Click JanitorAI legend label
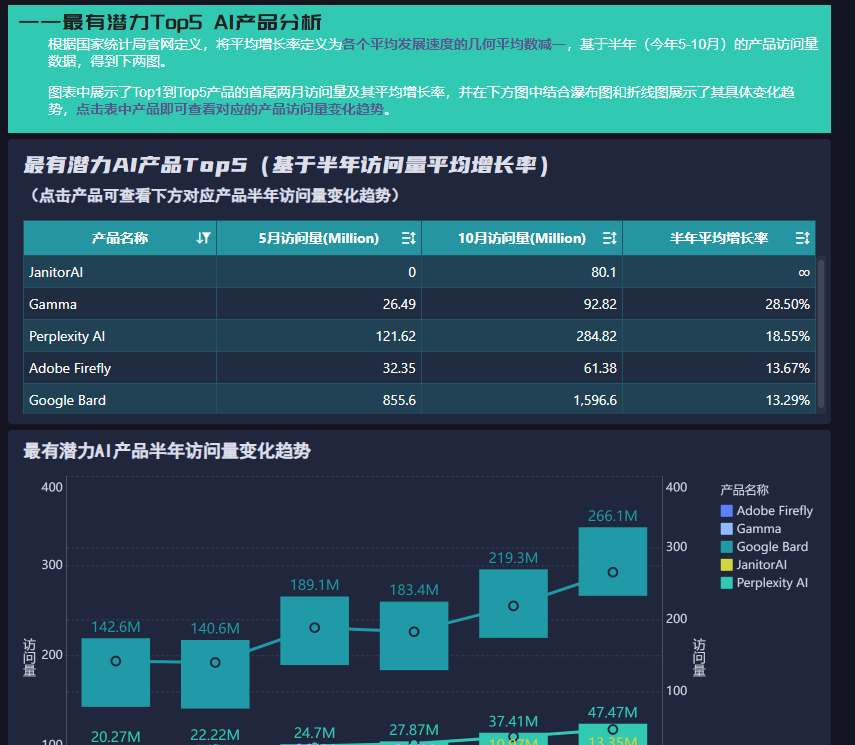The image size is (855, 745). click(761, 564)
